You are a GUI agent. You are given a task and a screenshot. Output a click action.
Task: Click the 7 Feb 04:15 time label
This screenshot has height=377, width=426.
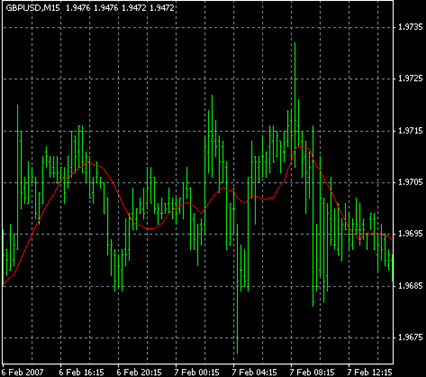click(x=255, y=372)
